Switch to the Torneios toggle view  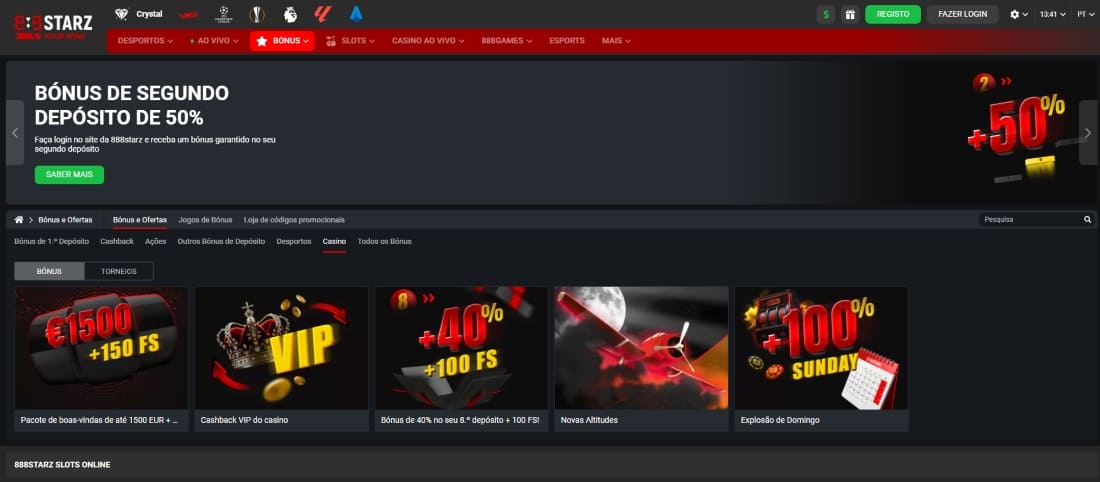coord(119,271)
